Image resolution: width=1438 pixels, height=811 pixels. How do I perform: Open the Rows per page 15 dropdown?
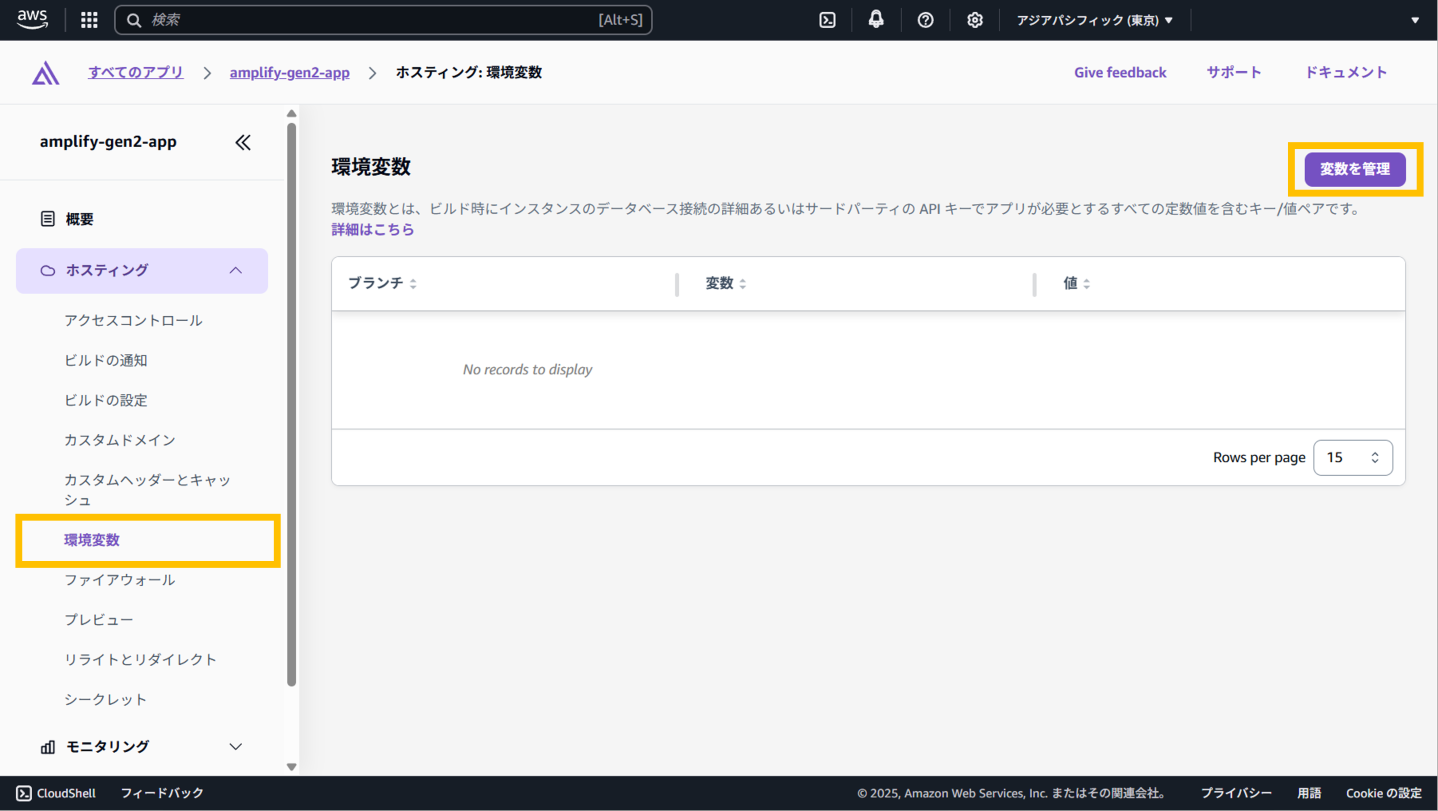(x=1353, y=457)
